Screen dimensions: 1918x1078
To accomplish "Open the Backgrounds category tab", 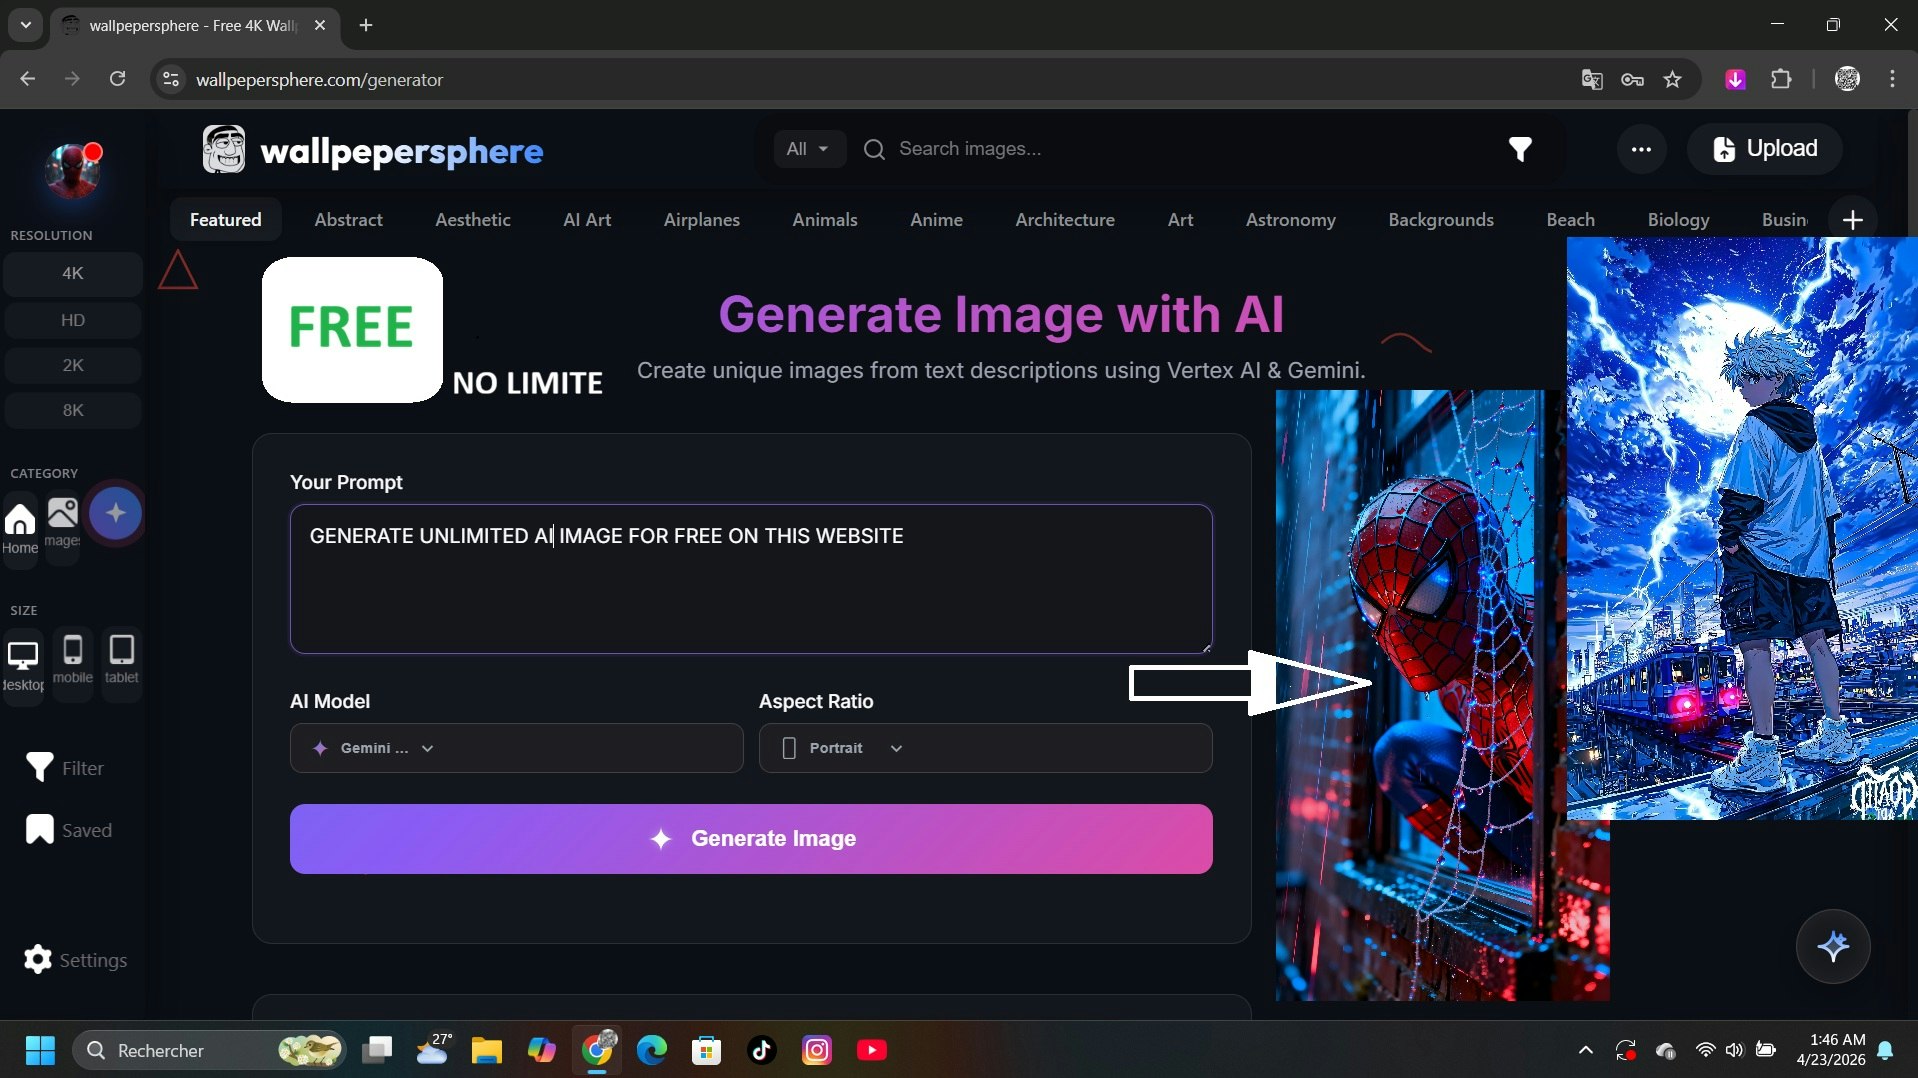I will (1440, 220).
